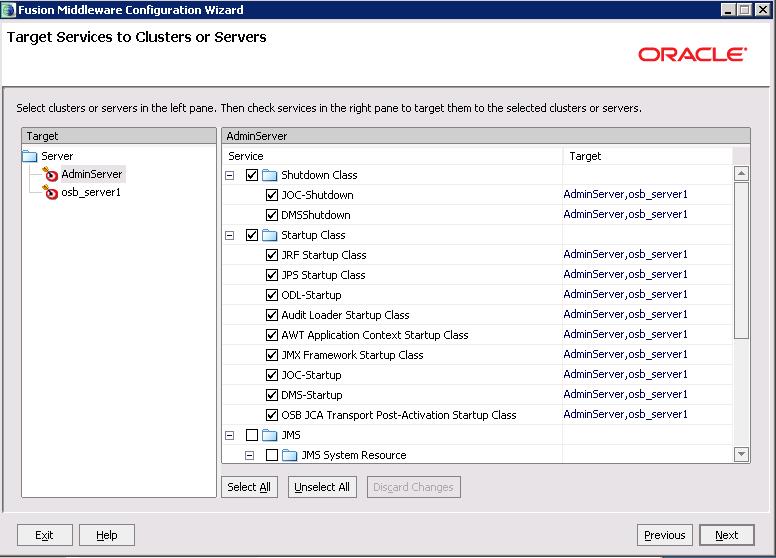Uncheck OSB JCA Transport Post-Activation checkbox
The image size is (776, 558).
[x=272, y=415]
